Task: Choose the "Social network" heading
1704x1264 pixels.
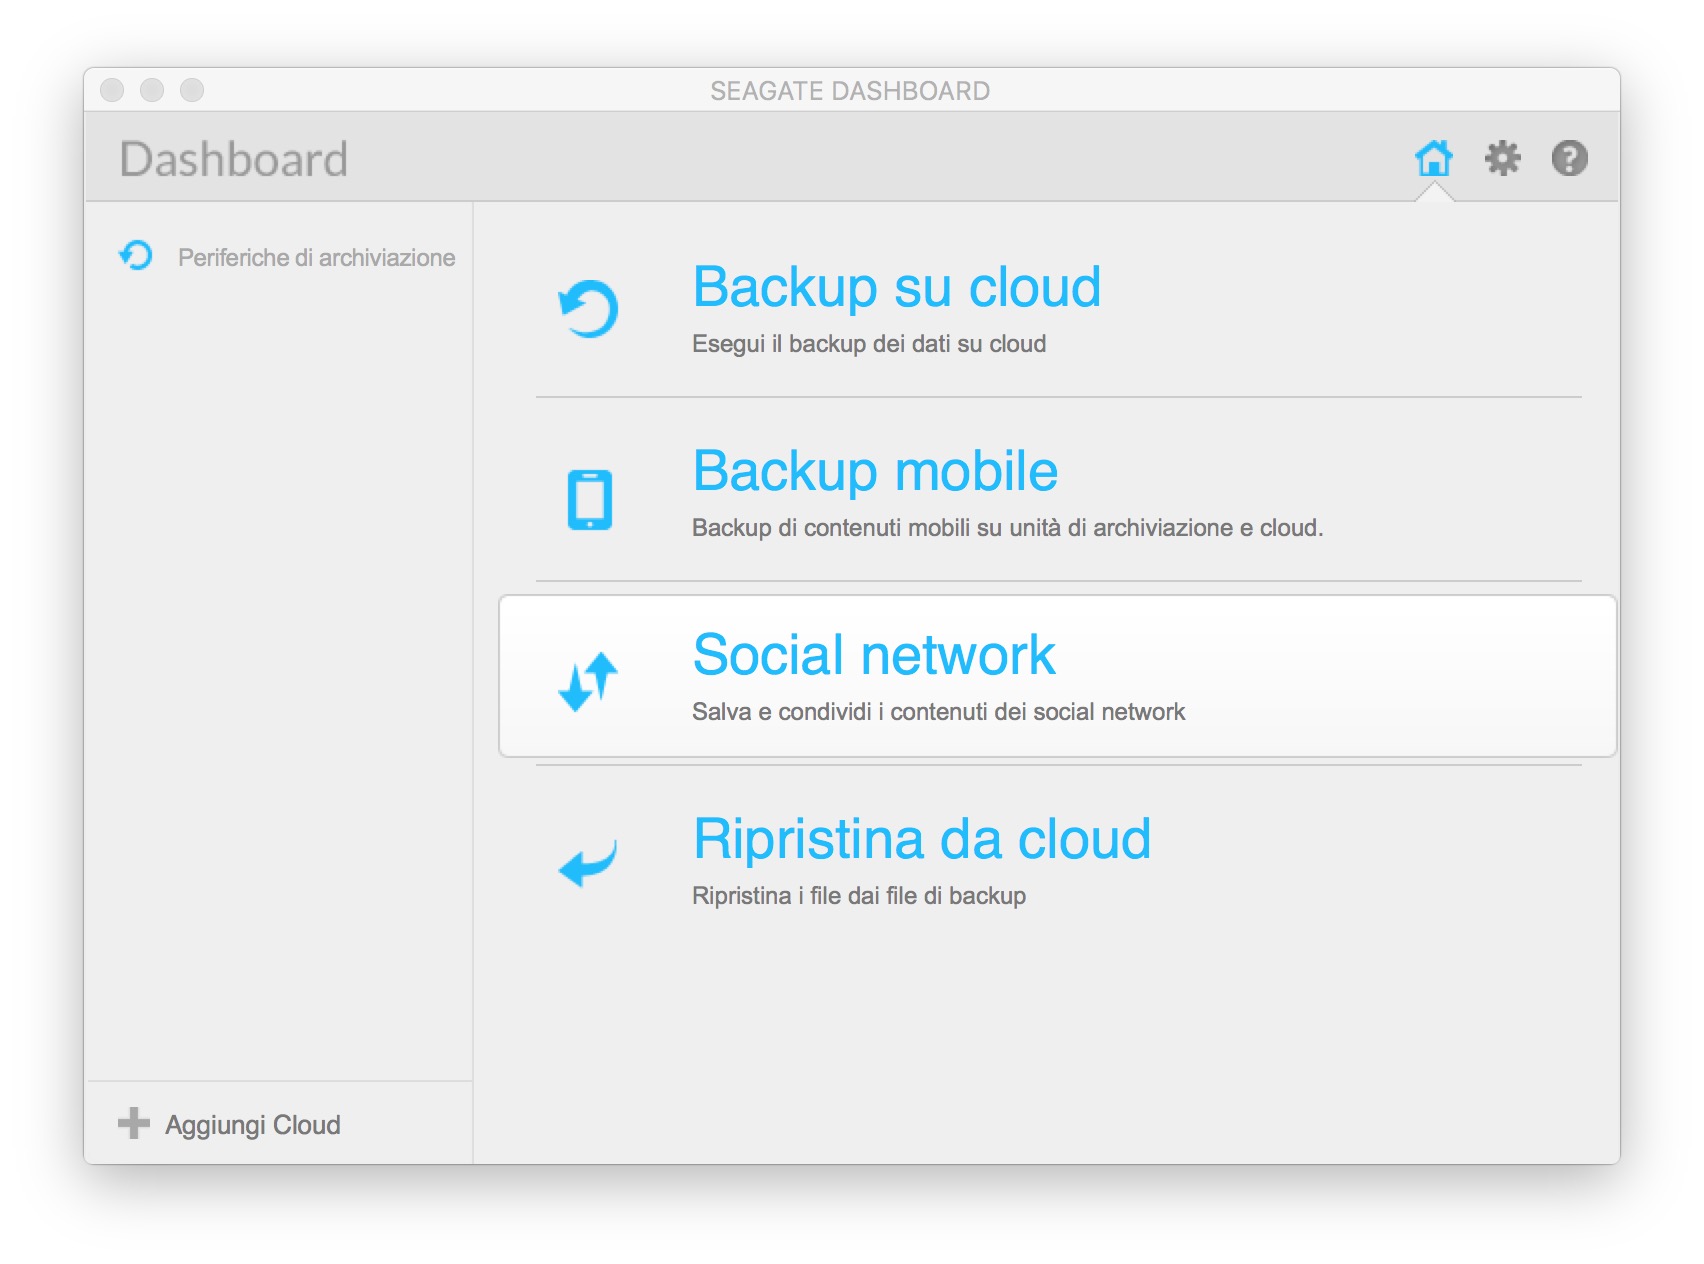Action: [873, 655]
